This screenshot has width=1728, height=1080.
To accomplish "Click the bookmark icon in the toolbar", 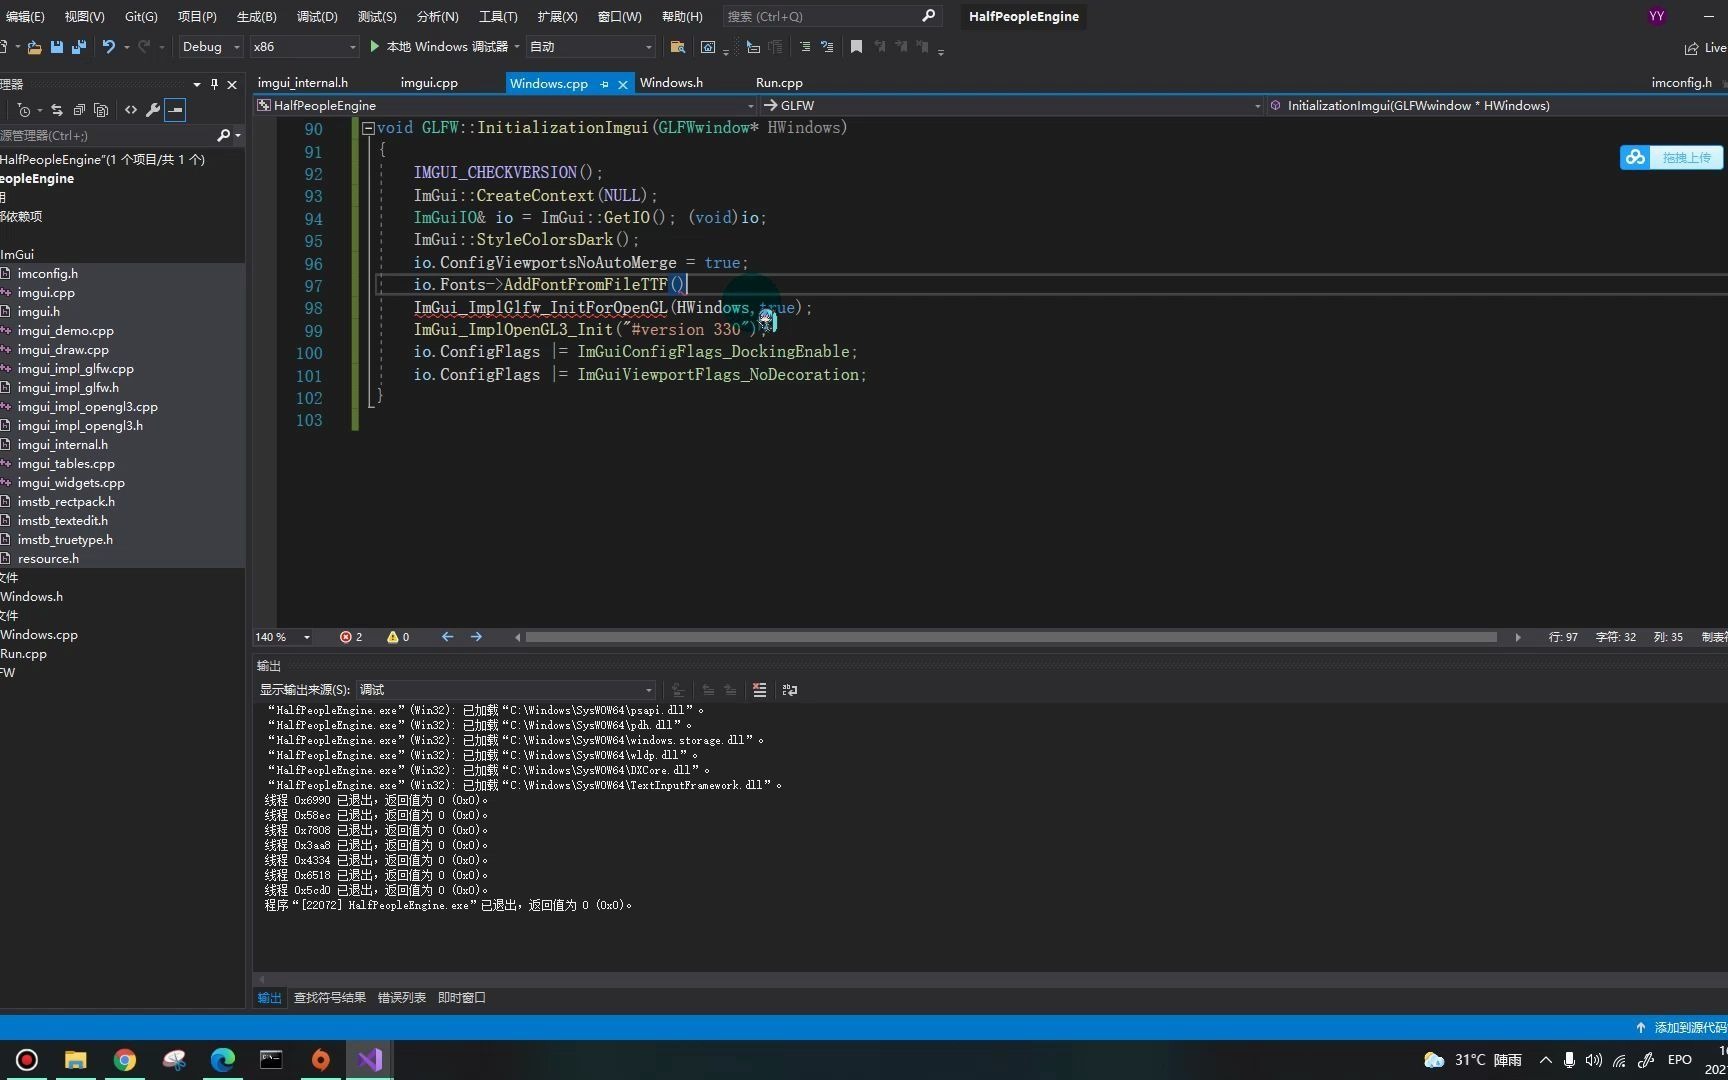I will coord(855,46).
